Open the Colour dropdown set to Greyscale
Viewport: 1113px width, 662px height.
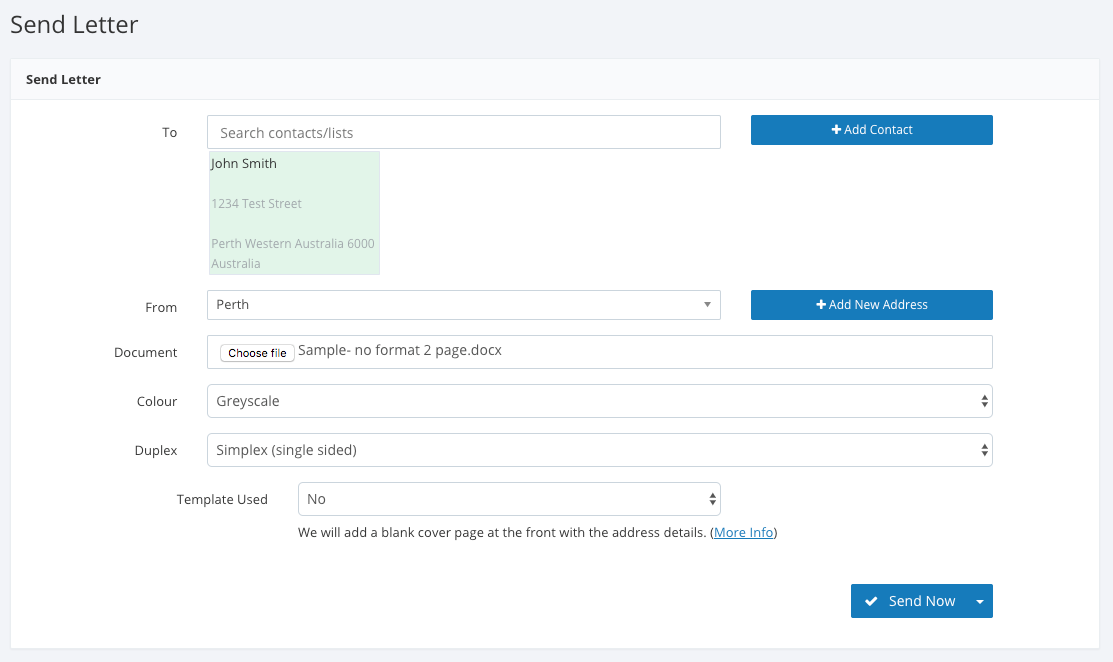(x=599, y=401)
